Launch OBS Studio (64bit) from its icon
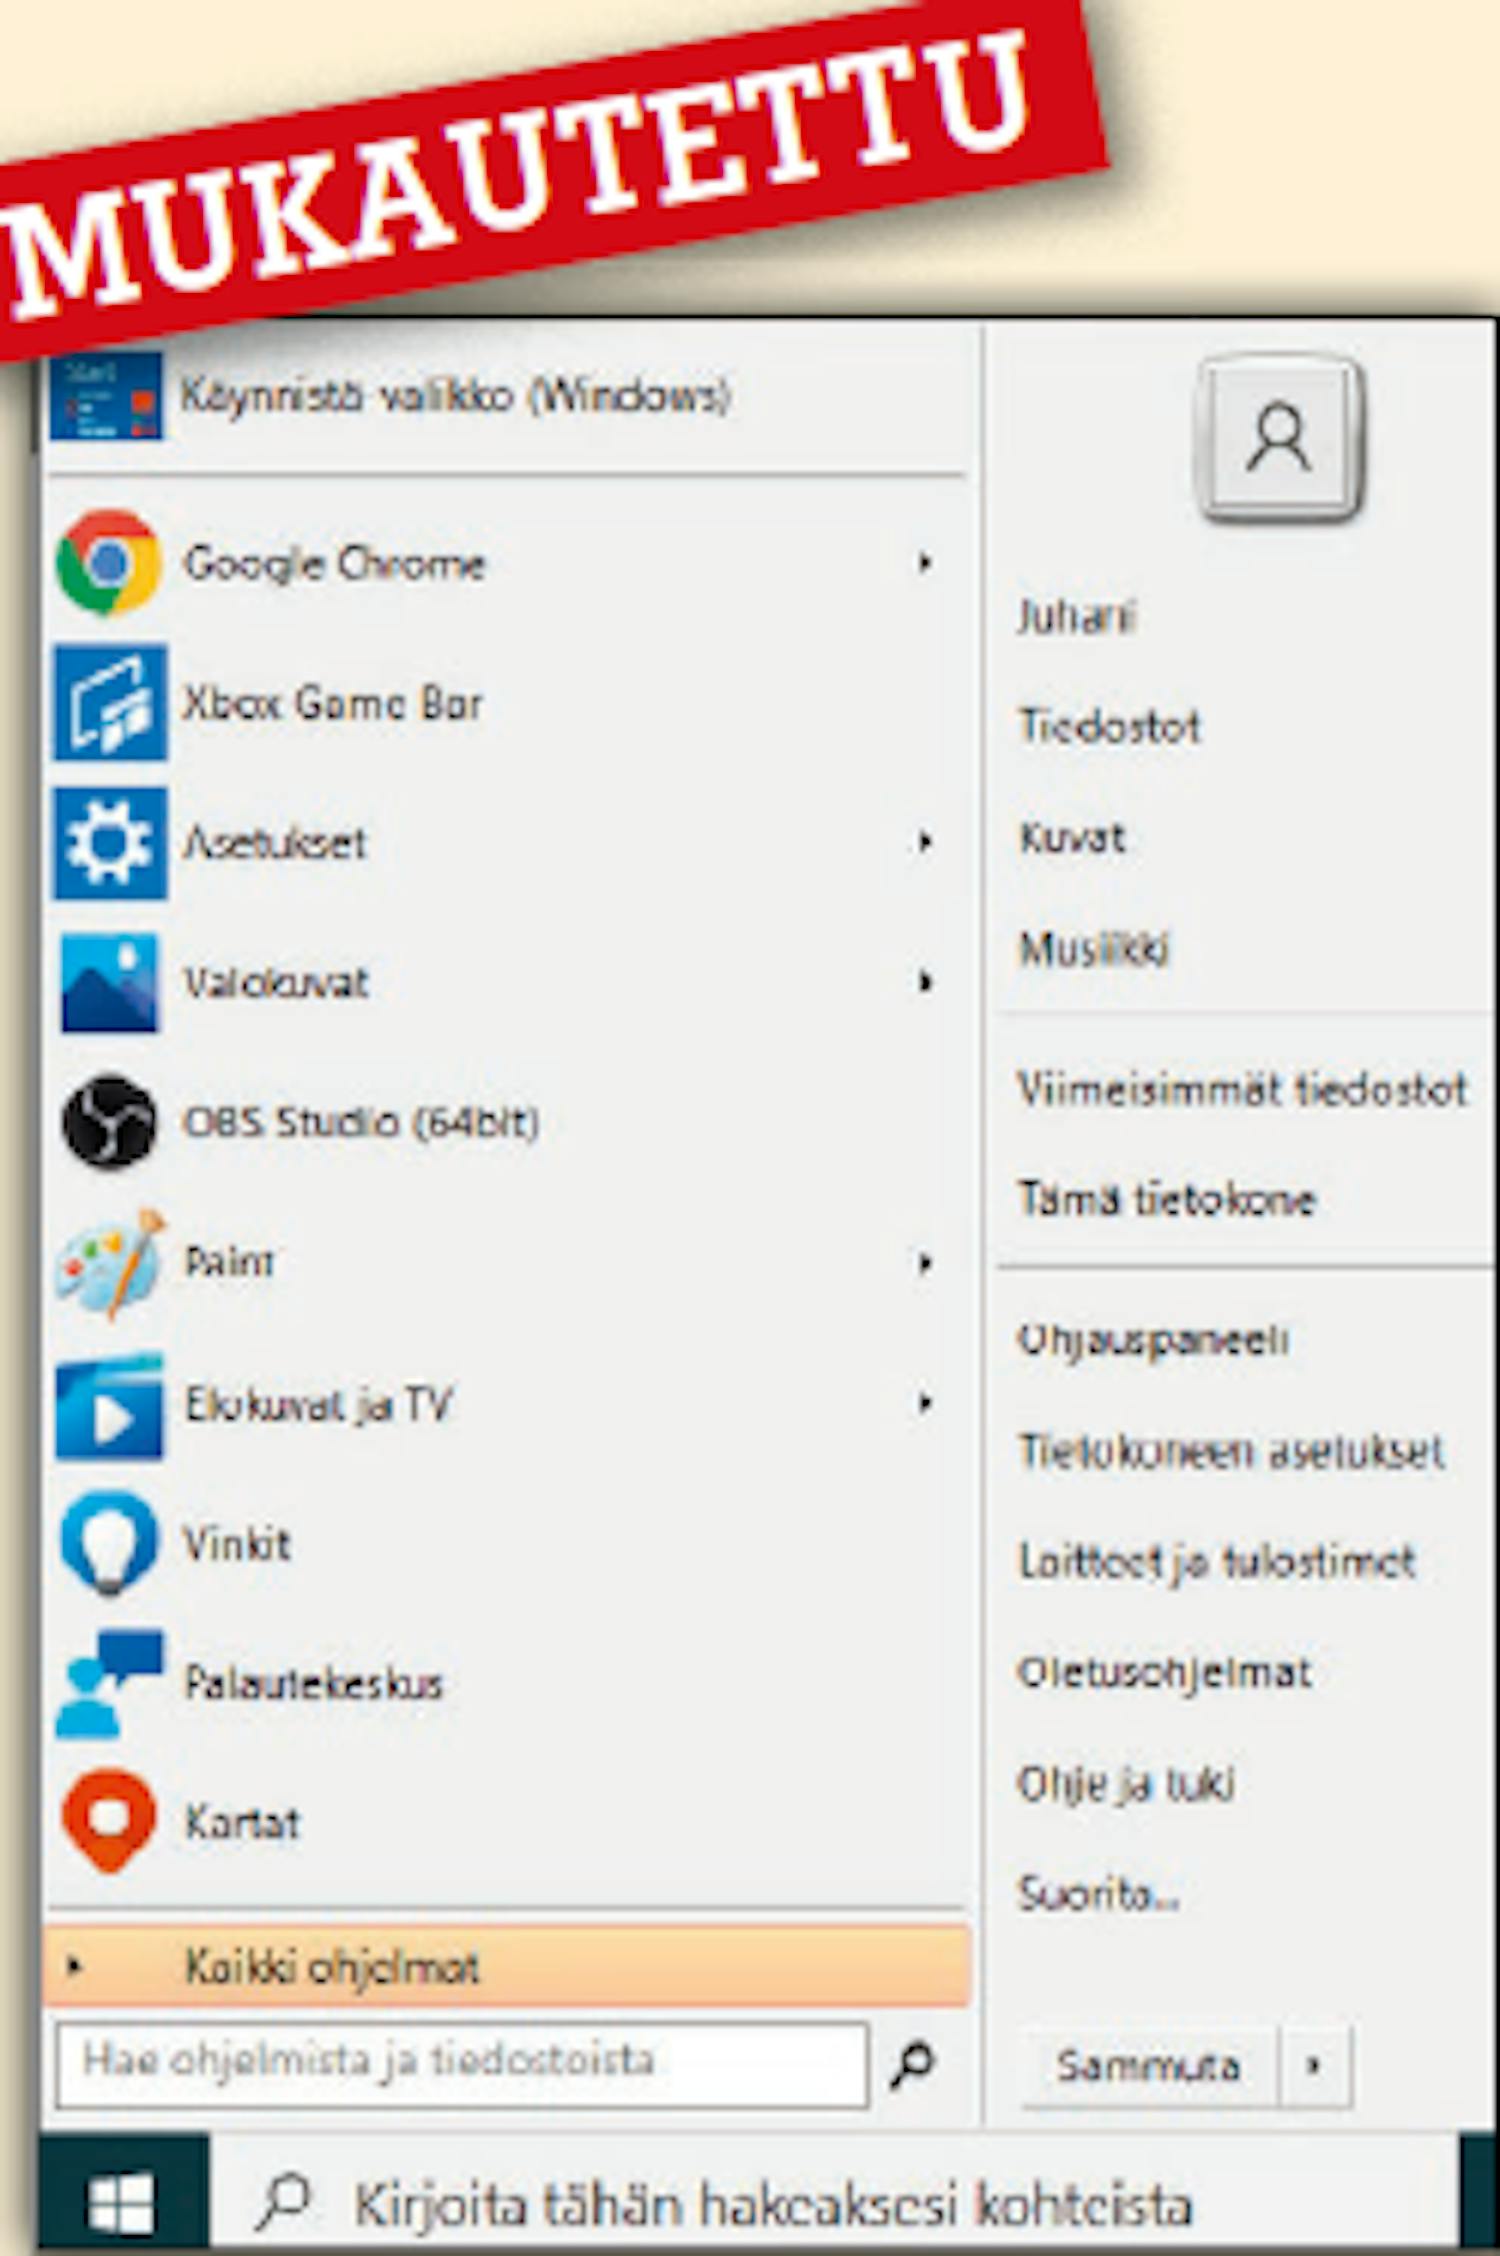Screen dimensions: 1500x2256 pyautogui.click(x=109, y=1122)
